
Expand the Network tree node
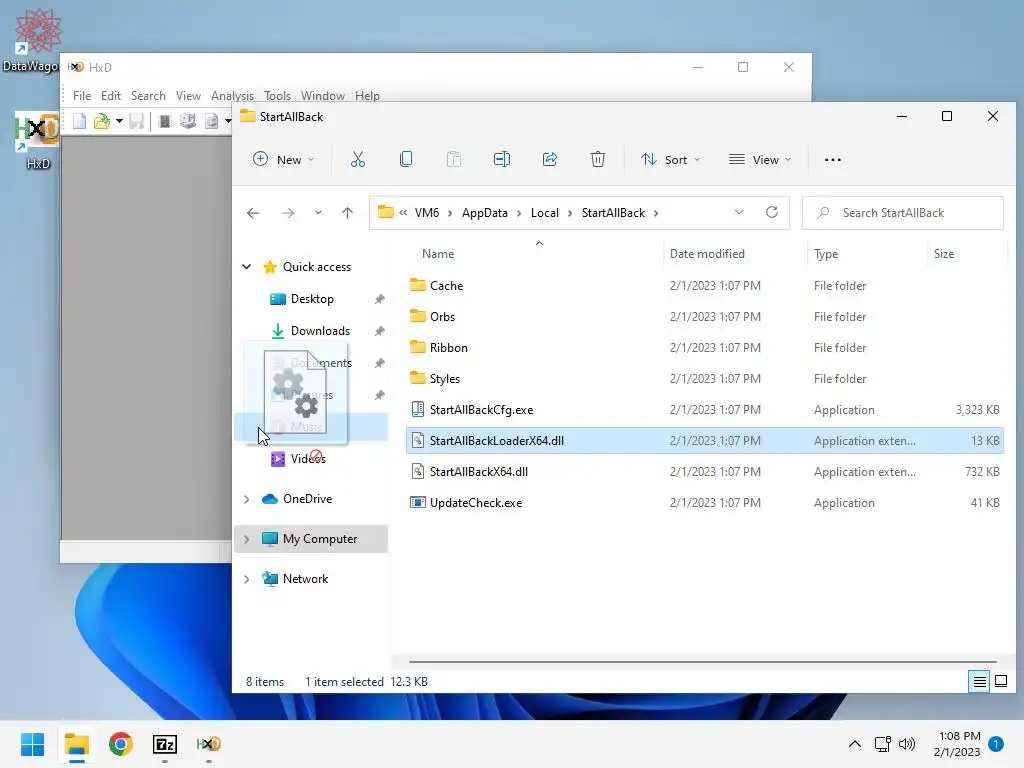click(247, 579)
